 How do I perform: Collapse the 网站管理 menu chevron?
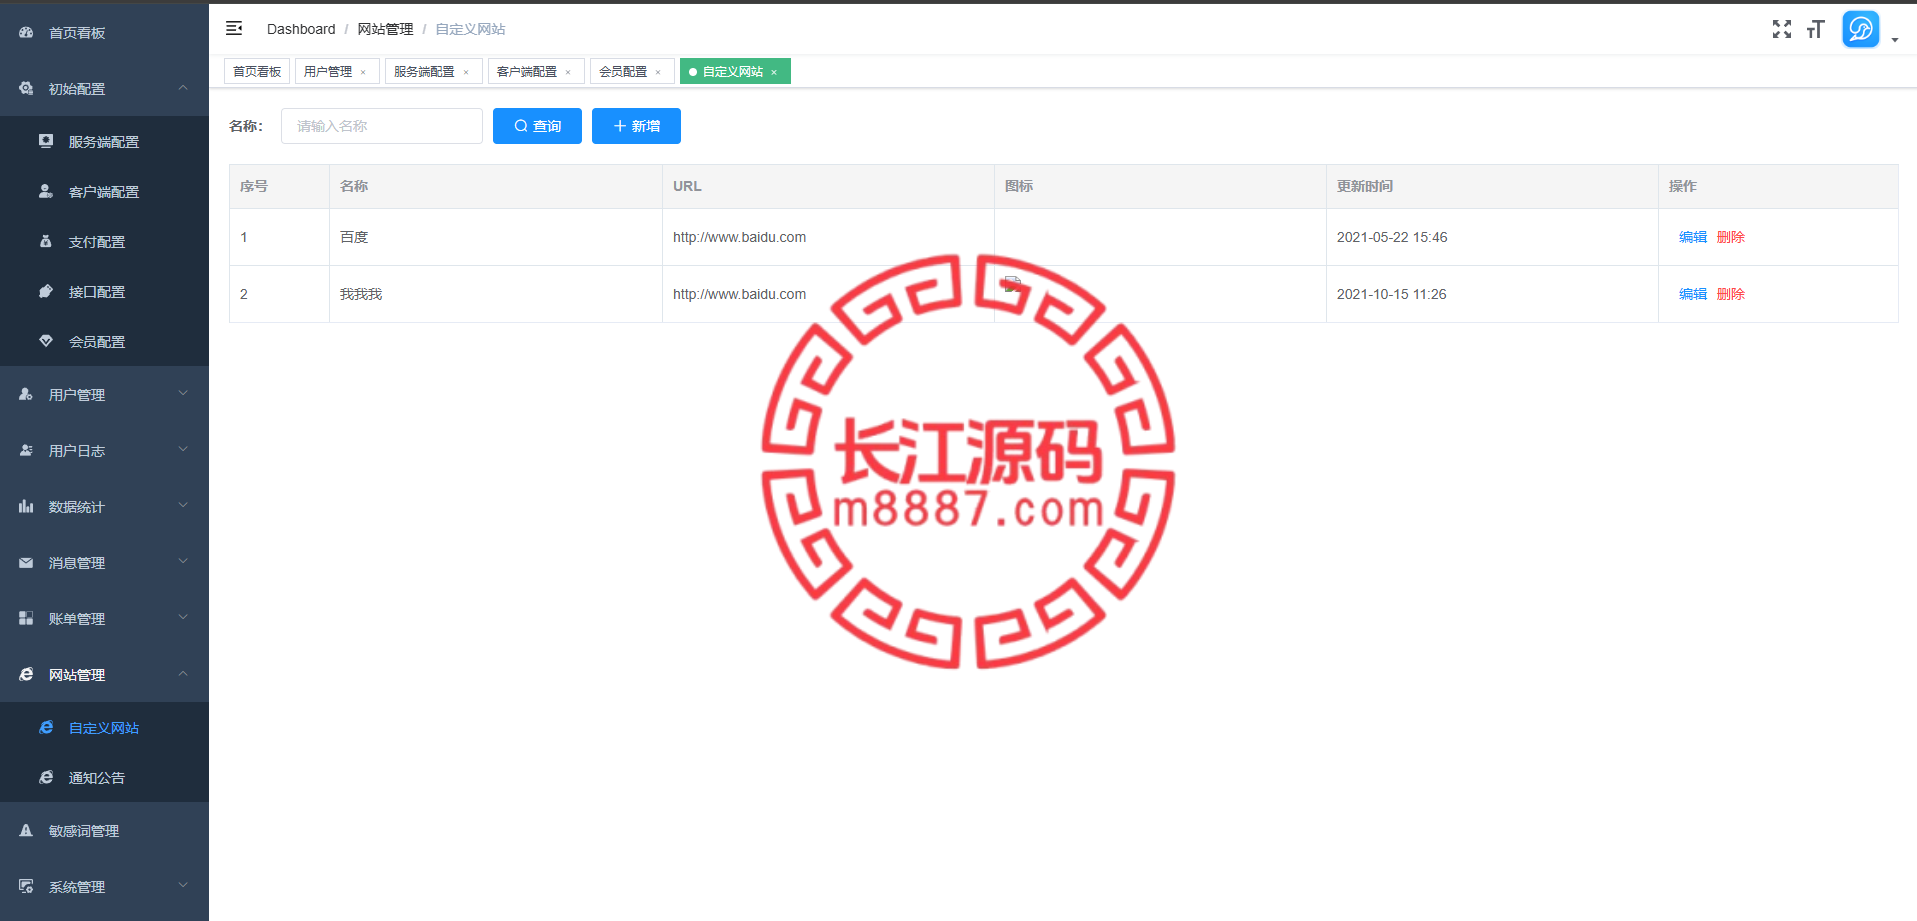(x=183, y=674)
